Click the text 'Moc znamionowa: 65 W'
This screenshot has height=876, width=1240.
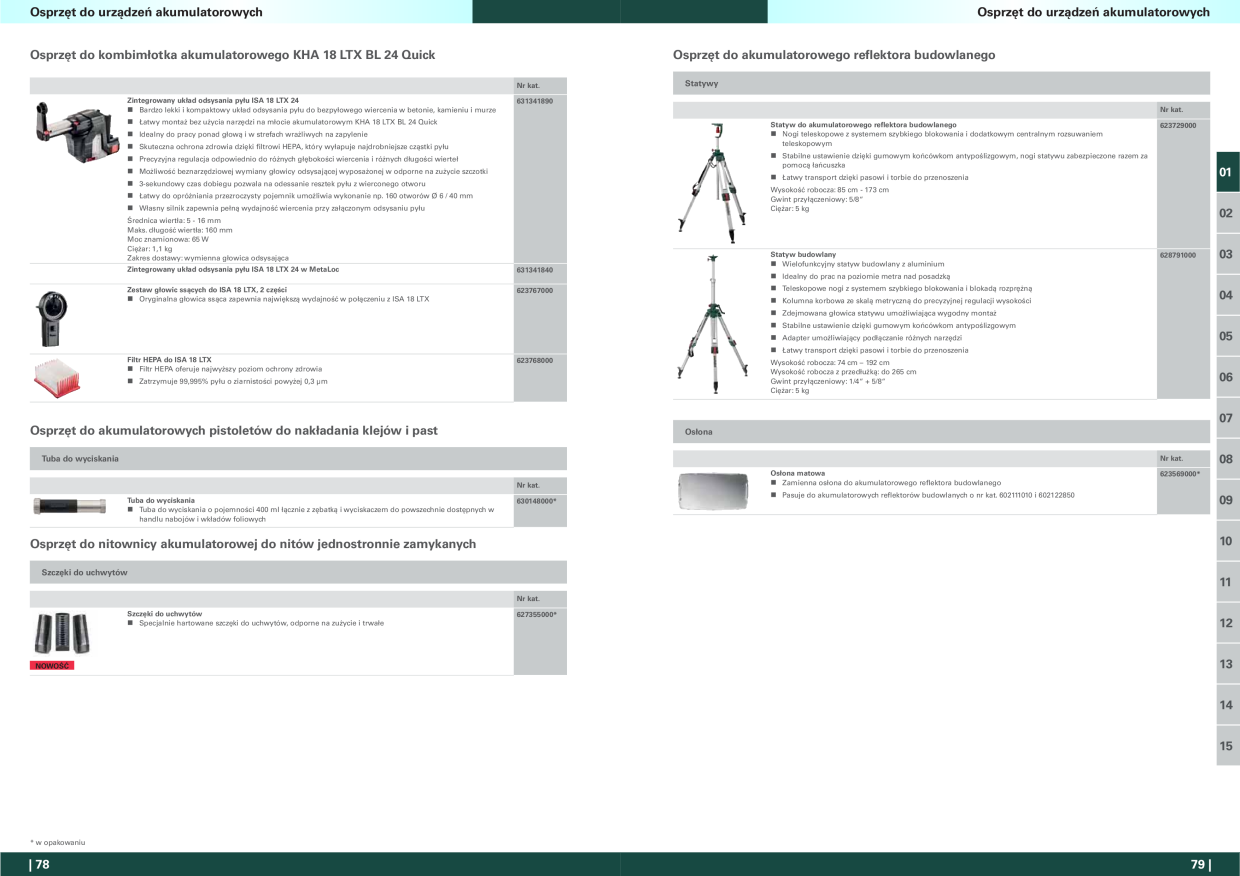click(168, 240)
